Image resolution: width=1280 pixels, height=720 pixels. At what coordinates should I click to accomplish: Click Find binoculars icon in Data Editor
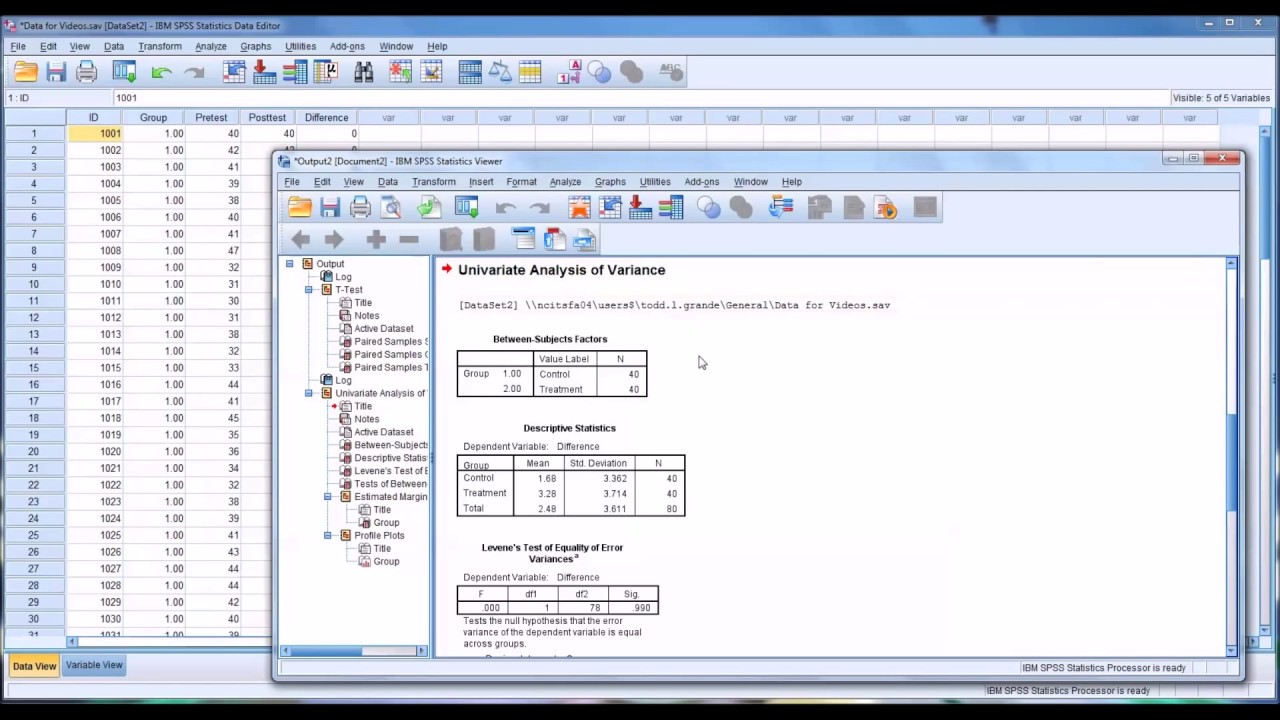pos(363,71)
